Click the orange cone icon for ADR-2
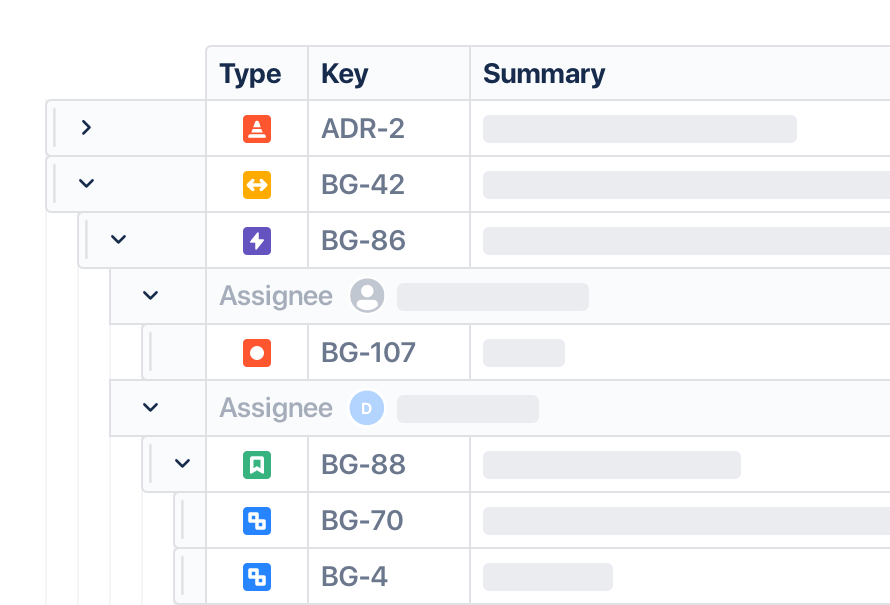Viewport: 890px width, 605px height. (x=257, y=129)
